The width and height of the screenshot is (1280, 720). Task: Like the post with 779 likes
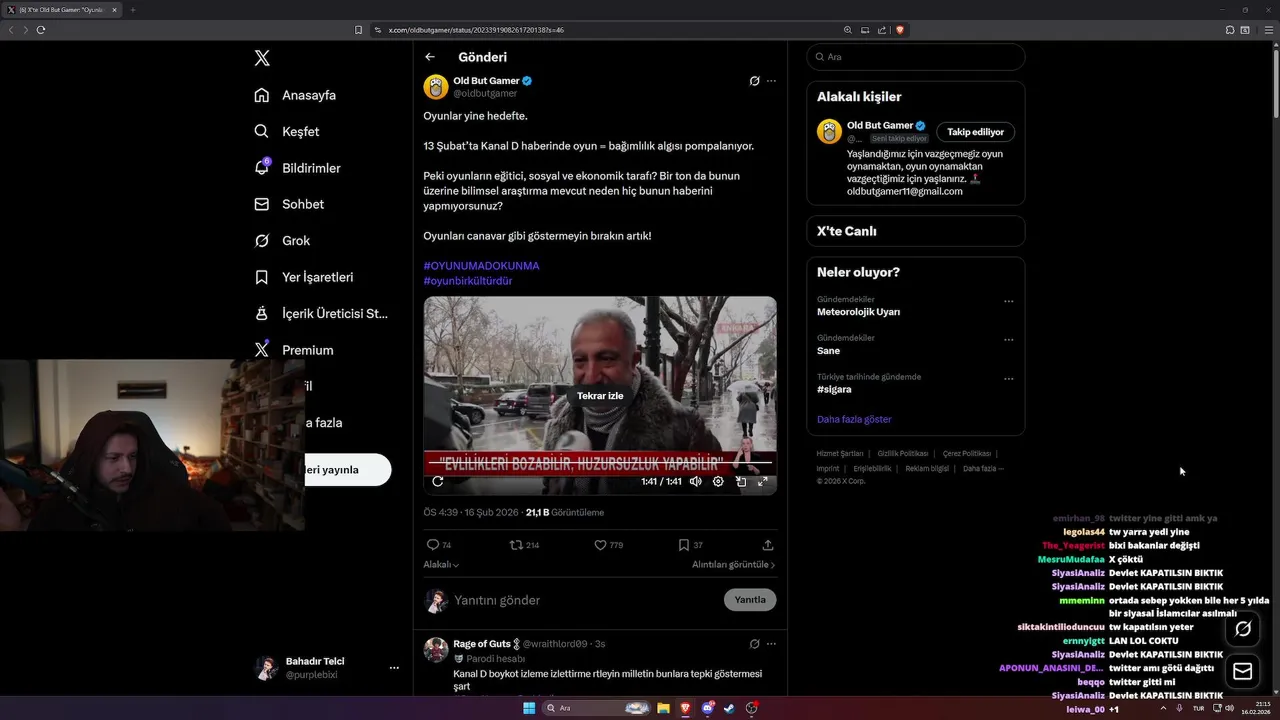pos(608,545)
